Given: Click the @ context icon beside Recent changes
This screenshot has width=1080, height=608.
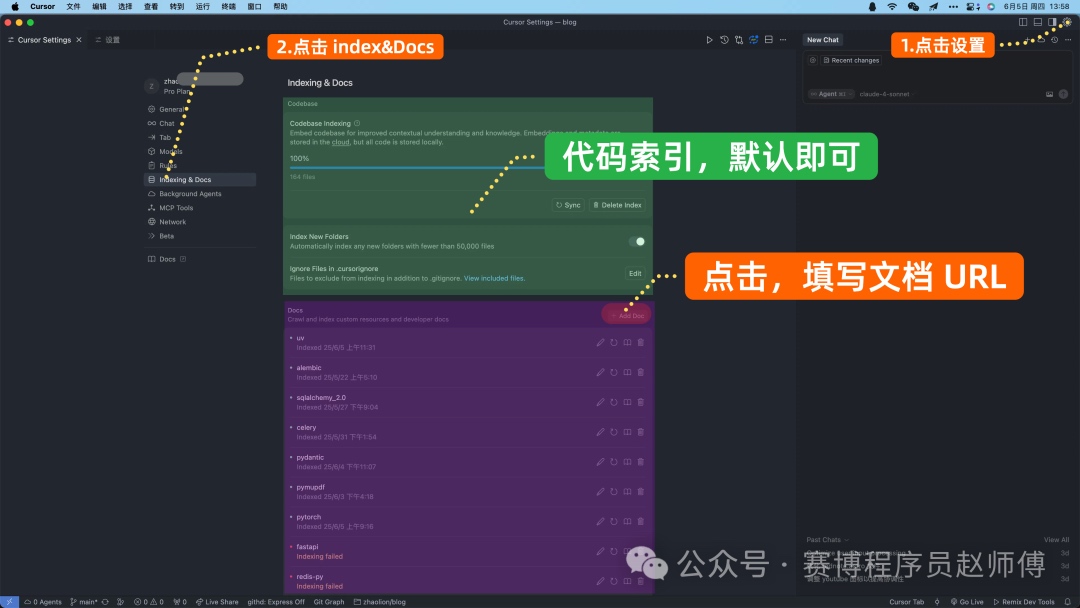Looking at the screenshot, I should tap(813, 61).
